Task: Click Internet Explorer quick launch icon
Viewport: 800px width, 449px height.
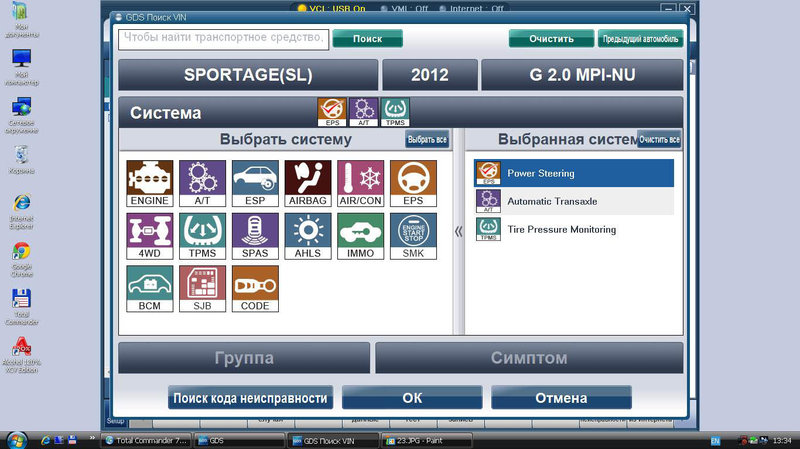Action: point(46,440)
